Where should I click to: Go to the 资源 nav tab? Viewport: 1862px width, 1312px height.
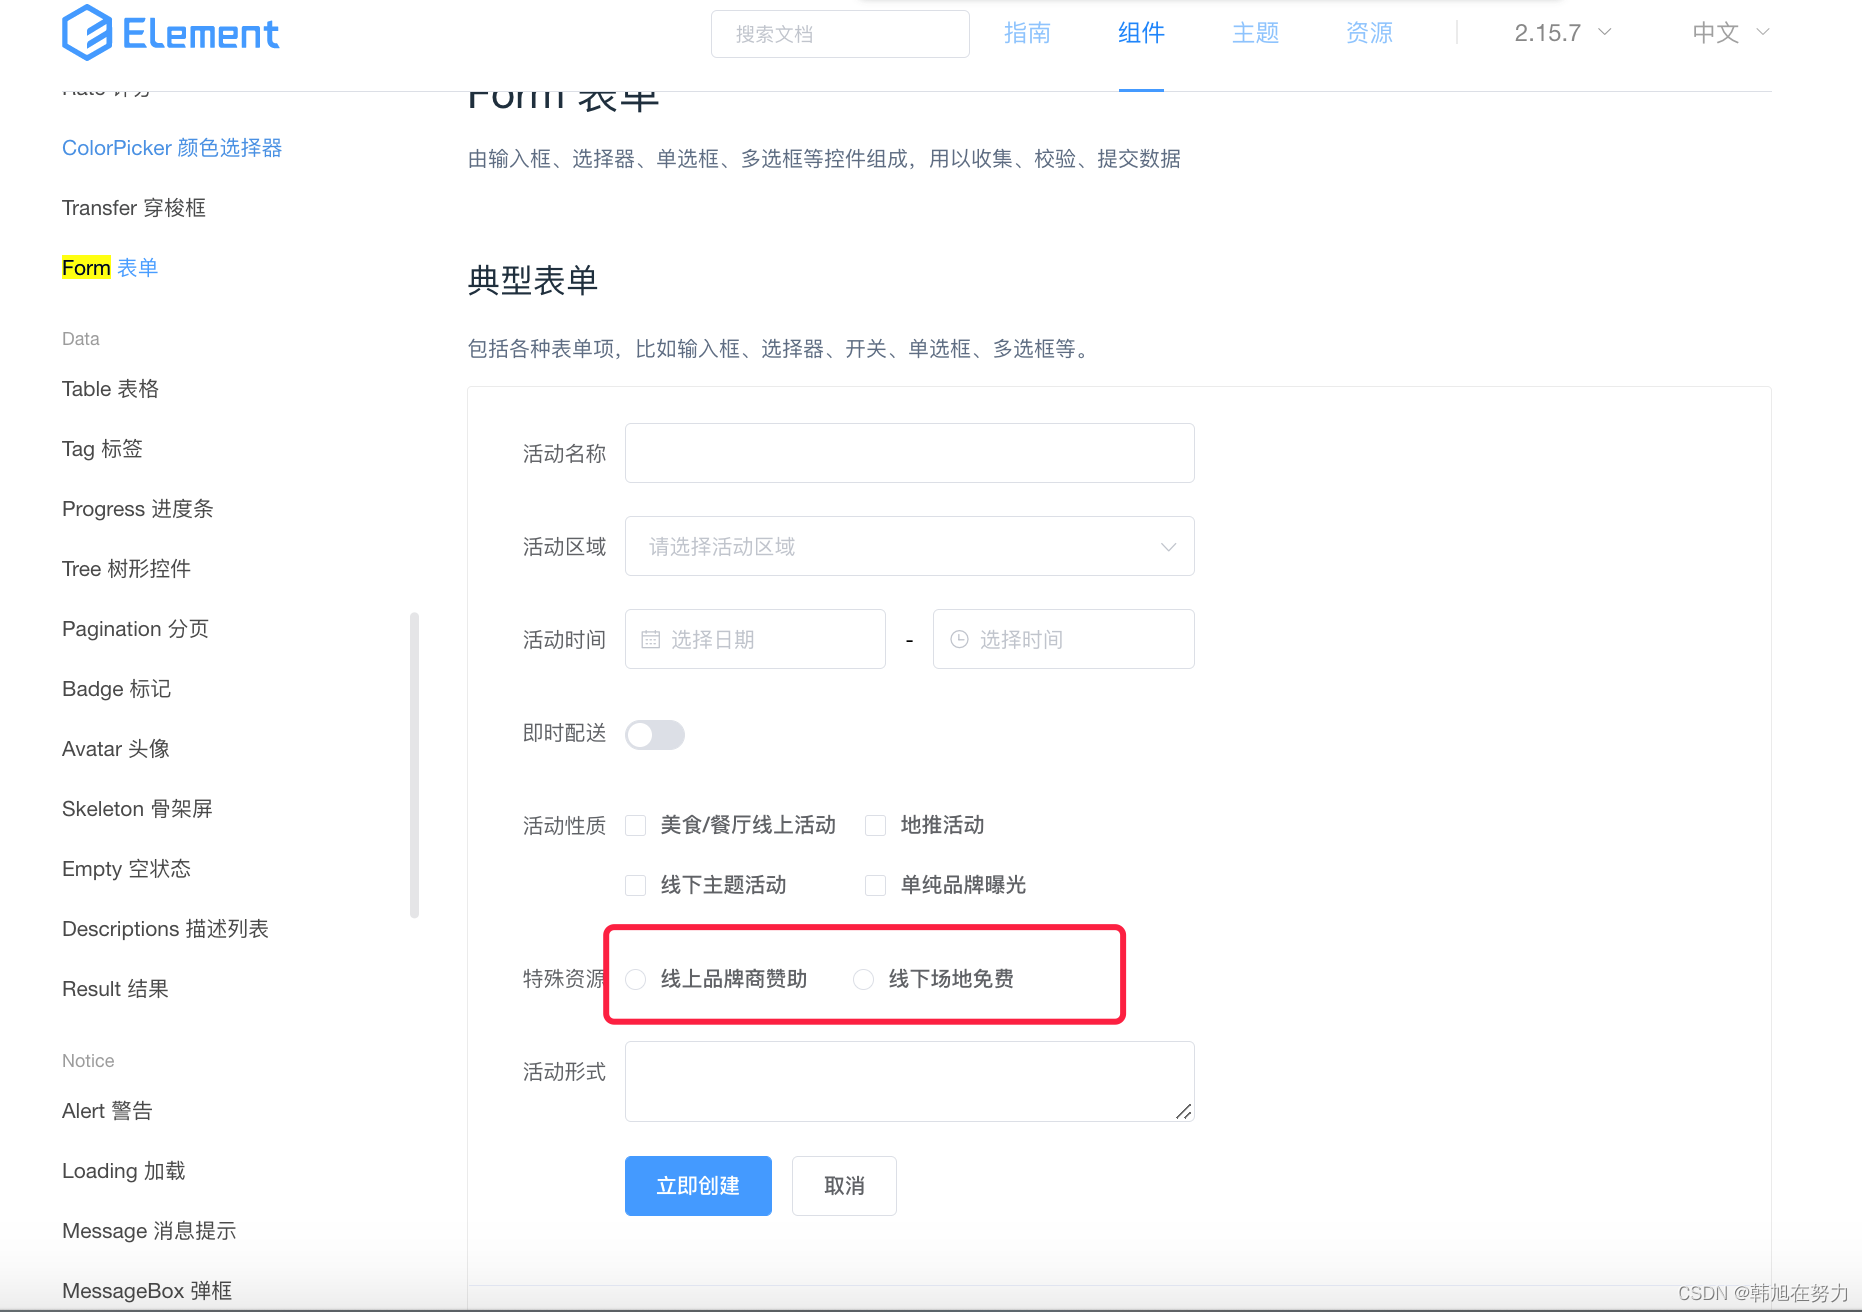click(1369, 33)
